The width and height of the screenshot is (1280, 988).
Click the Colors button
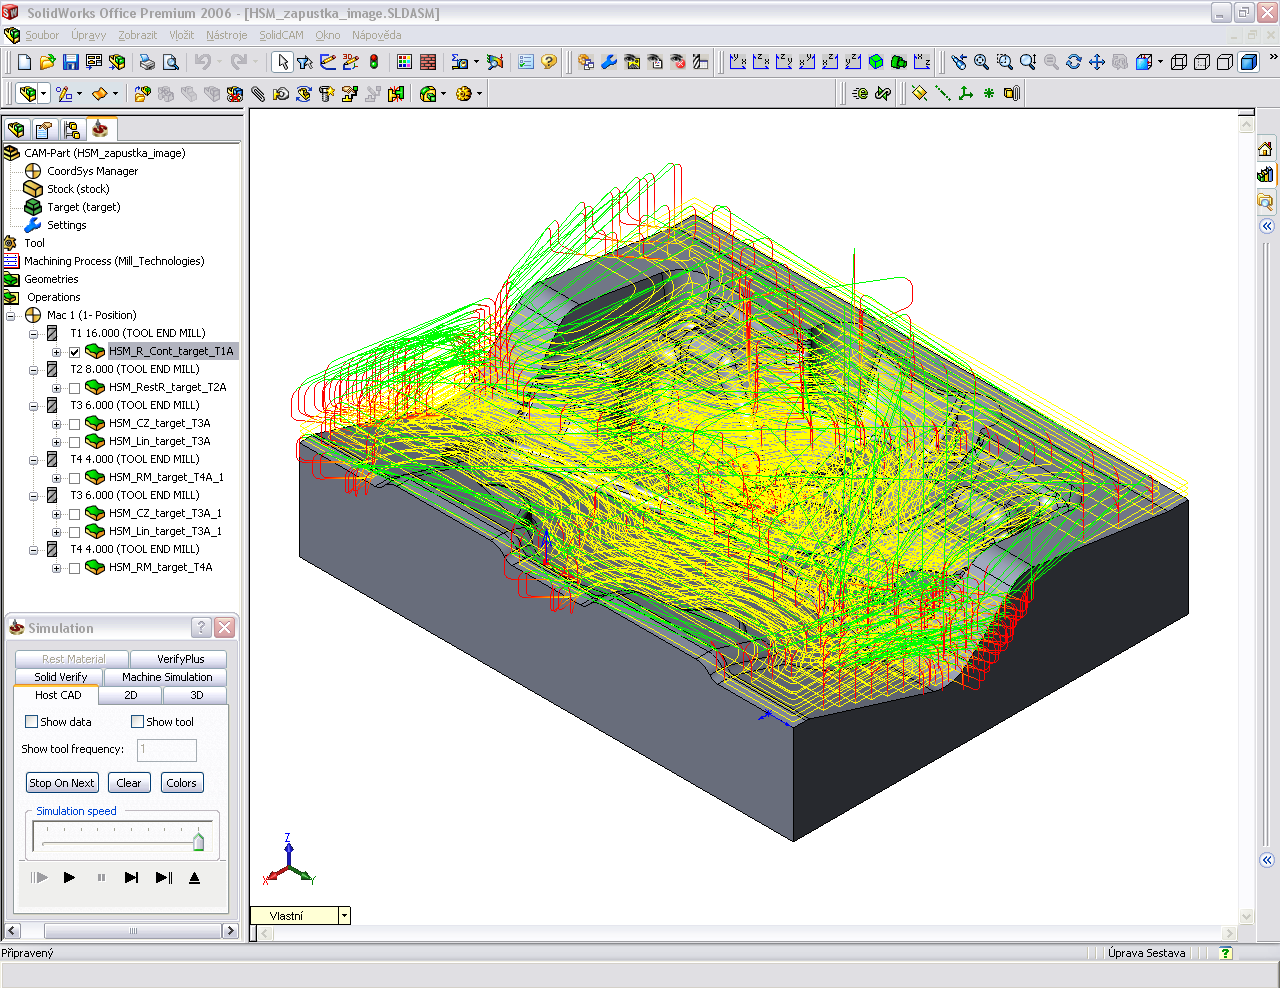182,783
